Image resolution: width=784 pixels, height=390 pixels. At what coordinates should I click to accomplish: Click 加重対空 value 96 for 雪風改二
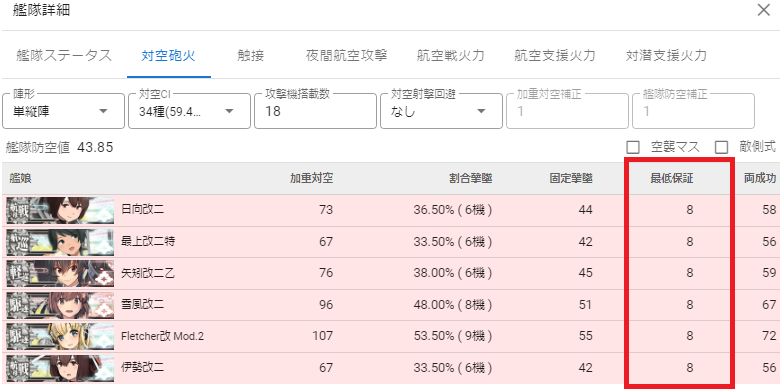point(326,305)
